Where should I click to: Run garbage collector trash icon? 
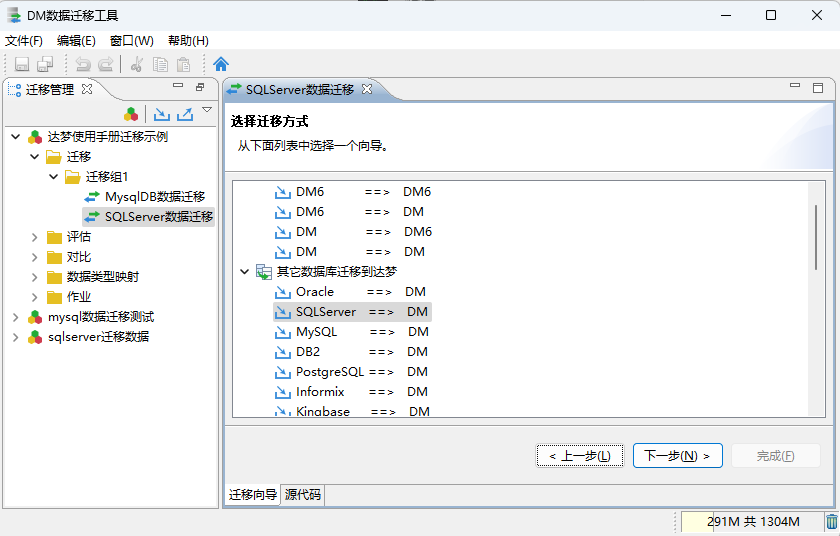coord(831,522)
